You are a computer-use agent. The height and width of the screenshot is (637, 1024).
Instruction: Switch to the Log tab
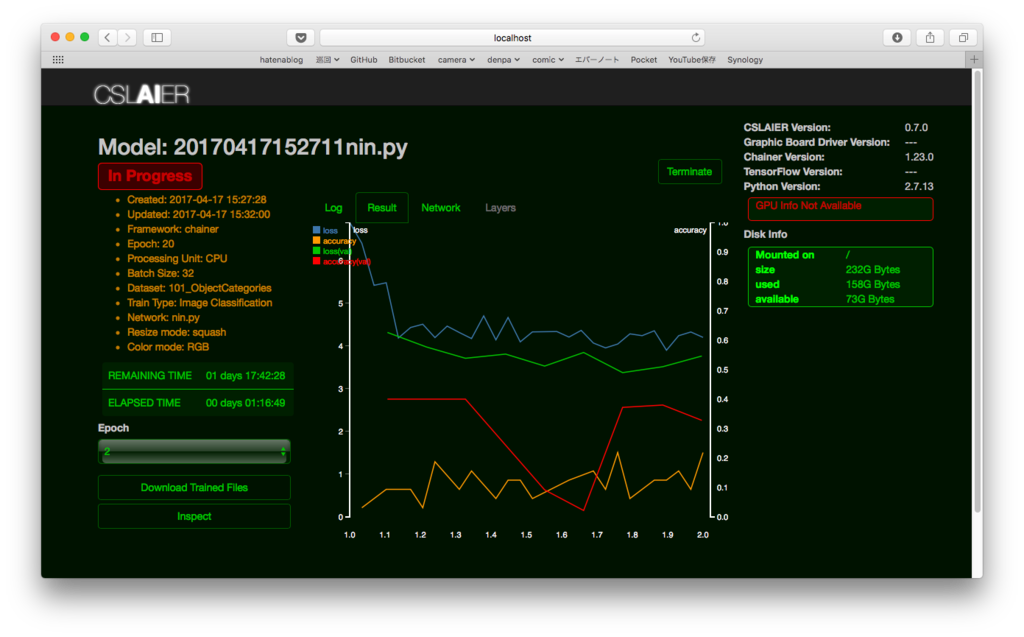click(333, 208)
